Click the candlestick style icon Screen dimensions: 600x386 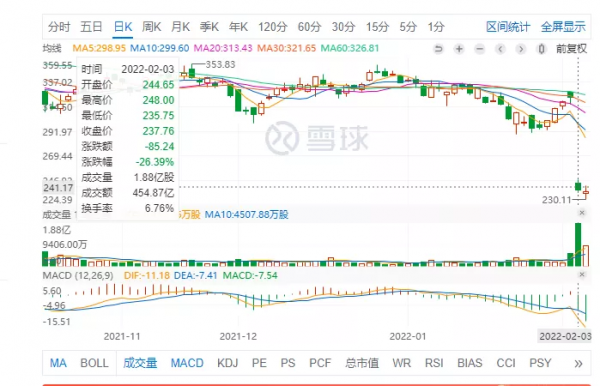(541, 49)
